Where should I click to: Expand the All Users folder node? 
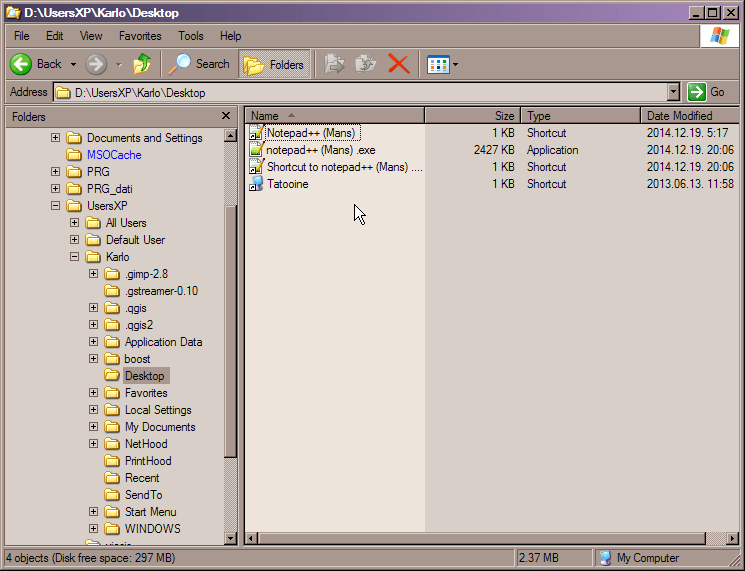[x=75, y=223]
